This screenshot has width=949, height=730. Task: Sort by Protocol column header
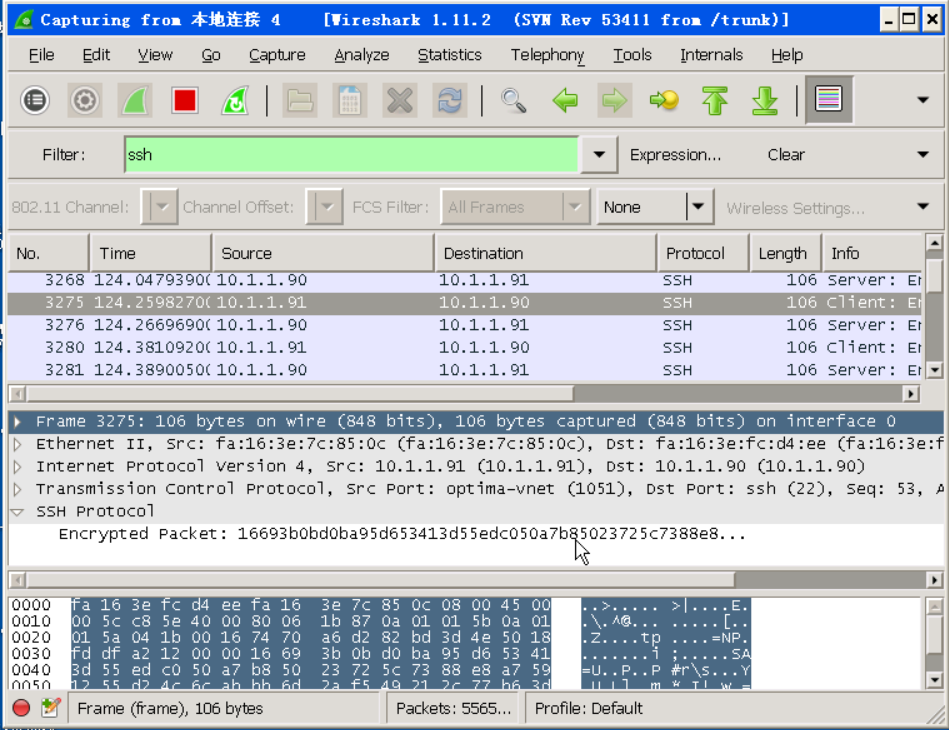[703, 253]
